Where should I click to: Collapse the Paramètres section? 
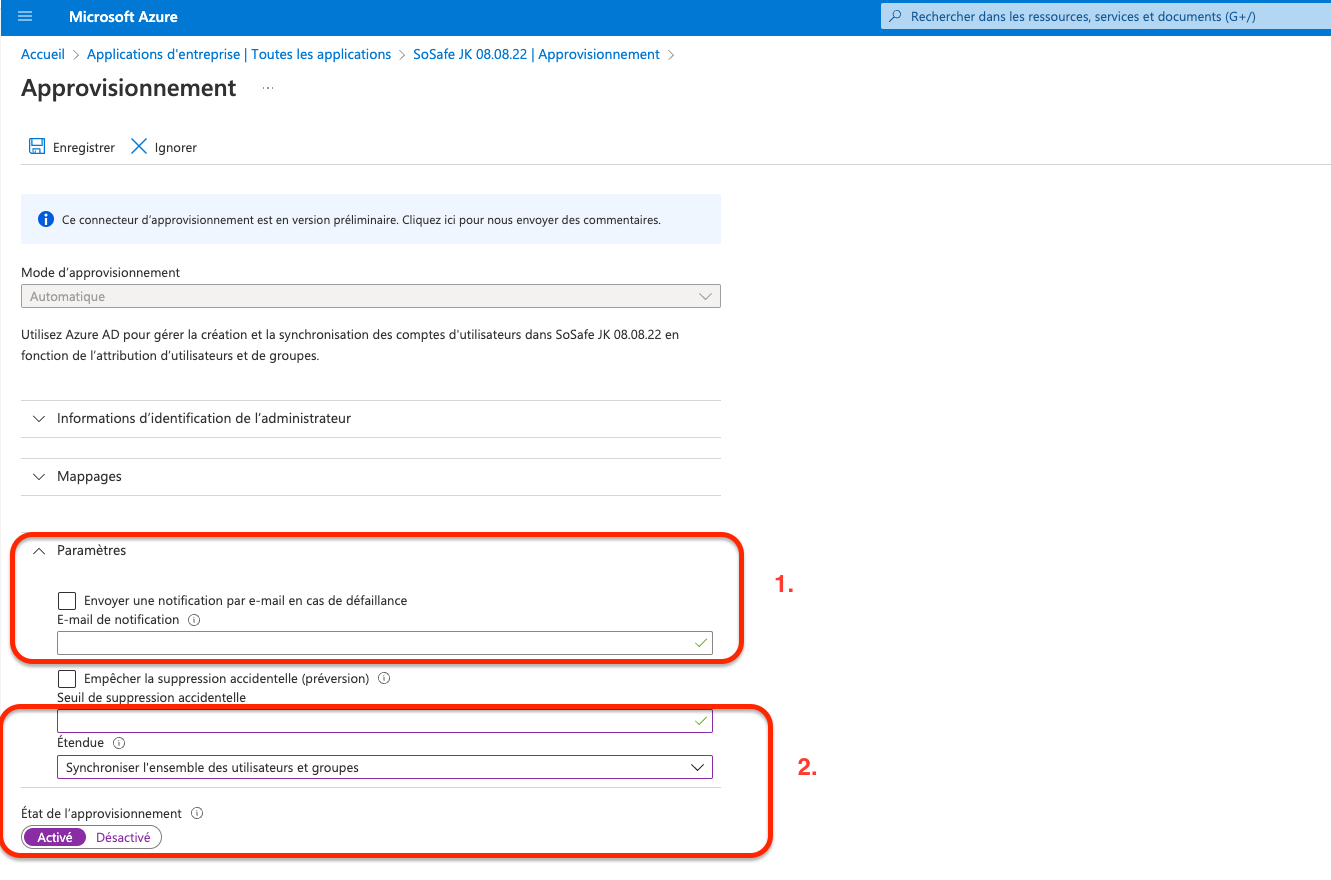[x=91, y=550]
